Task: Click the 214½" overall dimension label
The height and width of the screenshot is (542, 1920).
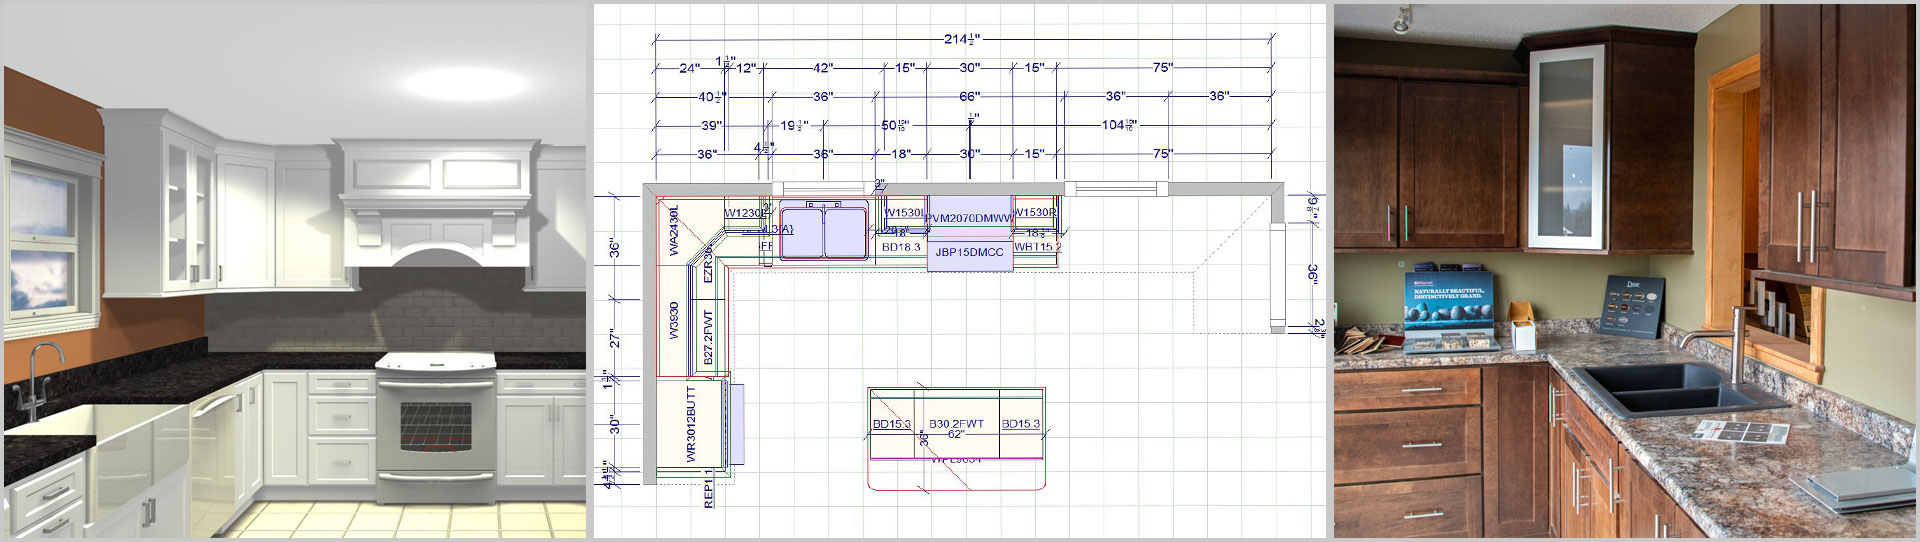Action: tap(962, 40)
